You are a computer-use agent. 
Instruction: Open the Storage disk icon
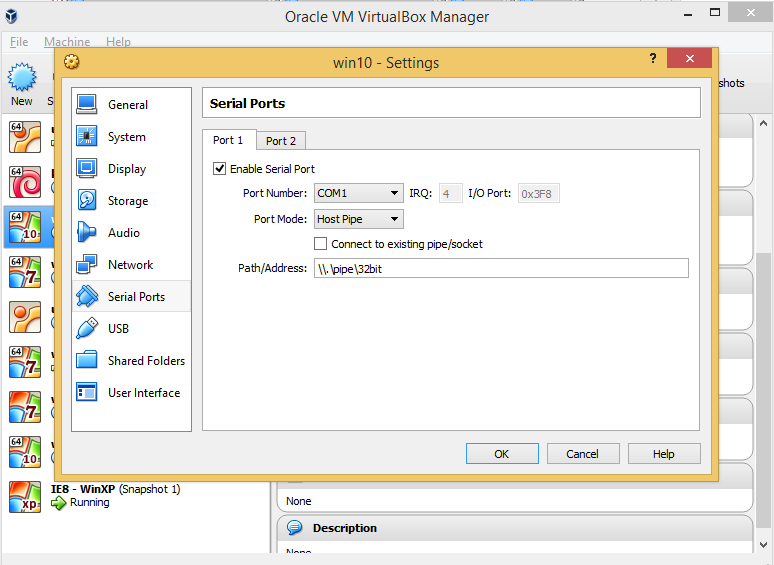(x=87, y=200)
